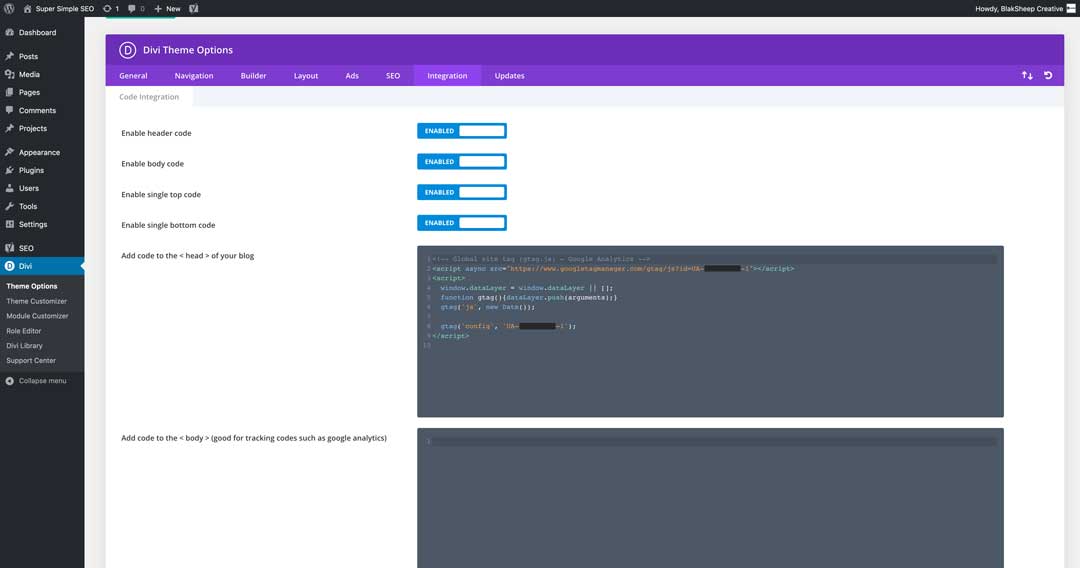Click the Divi D icon in sidebar
Image resolution: width=1080 pixels, height=568 pixels.
10,266
